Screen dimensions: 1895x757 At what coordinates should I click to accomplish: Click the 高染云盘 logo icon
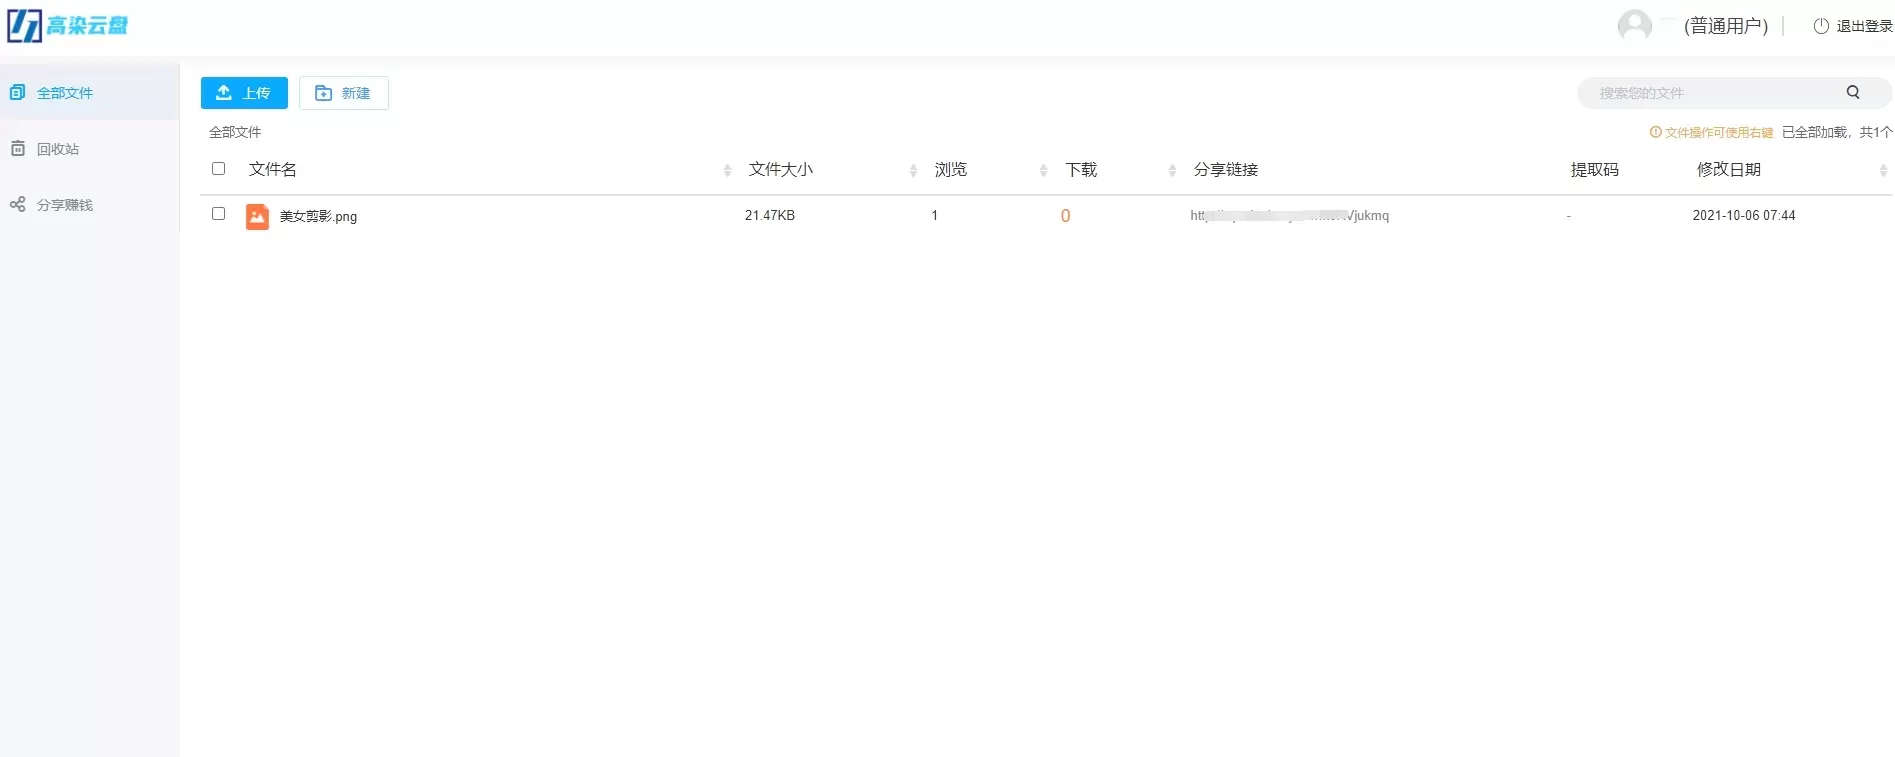tap(25, 26)
